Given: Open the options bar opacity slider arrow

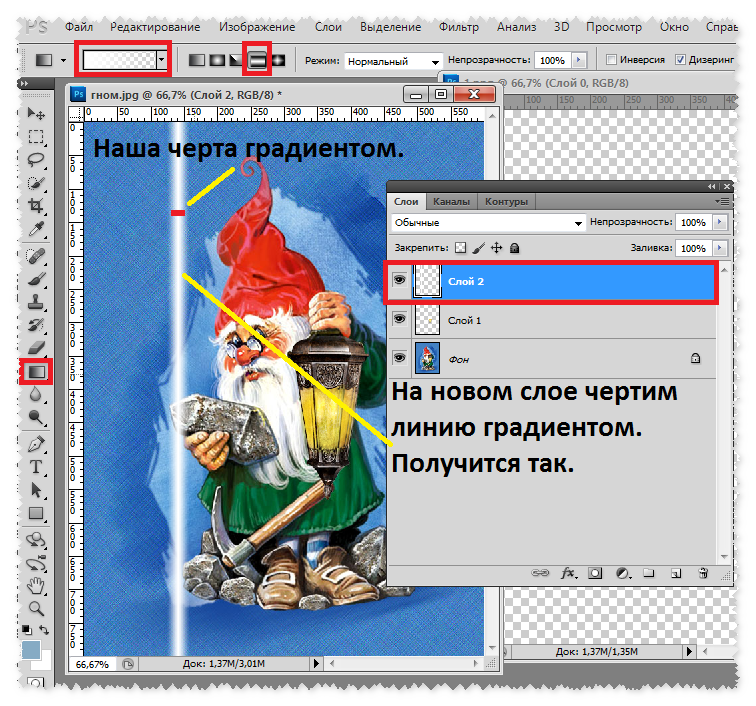Looking at the screenshot, I should pyautogui.click(x=579, y=60).
